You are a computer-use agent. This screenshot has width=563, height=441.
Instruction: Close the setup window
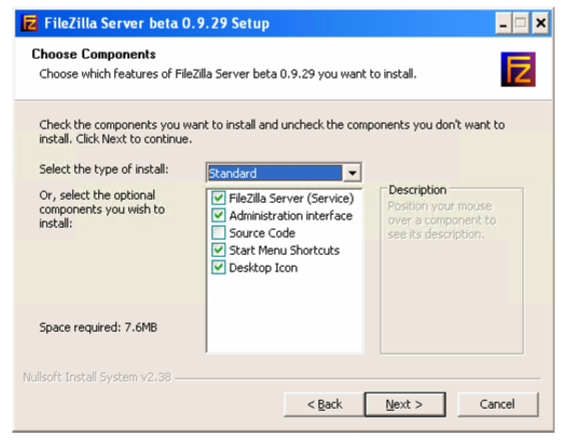pyautogui.click(x=541, y=23)
